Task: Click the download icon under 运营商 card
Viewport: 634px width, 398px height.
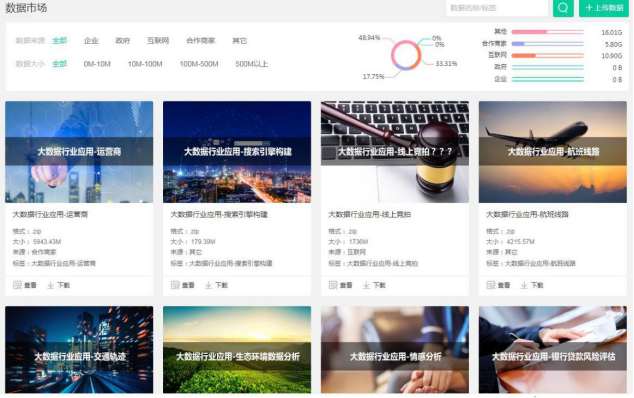Action: pyautogui.click(x=51, y=285)
